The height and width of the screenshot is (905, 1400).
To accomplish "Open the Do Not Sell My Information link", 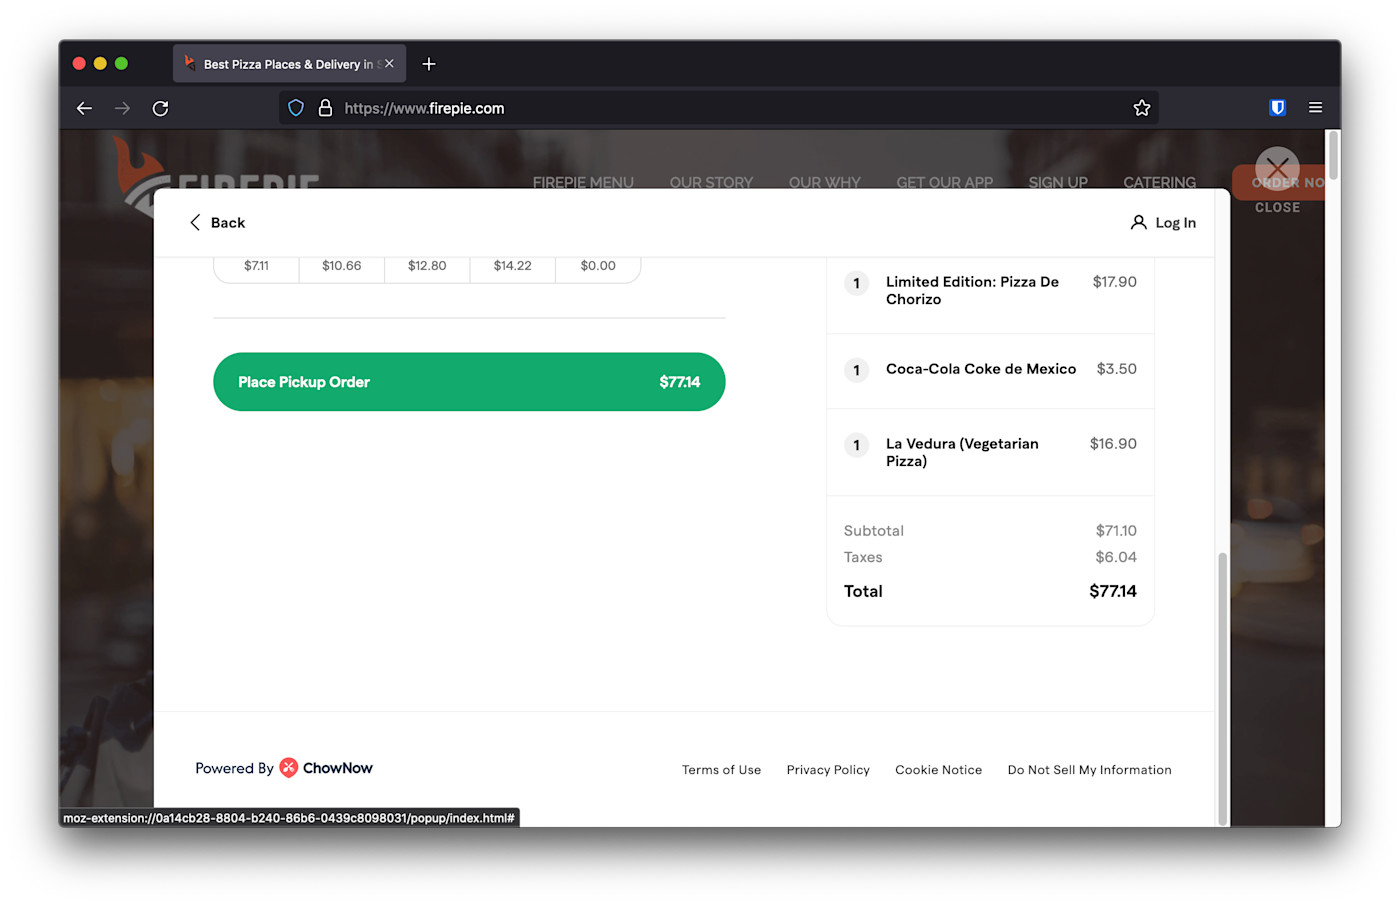I will 1089,770.
